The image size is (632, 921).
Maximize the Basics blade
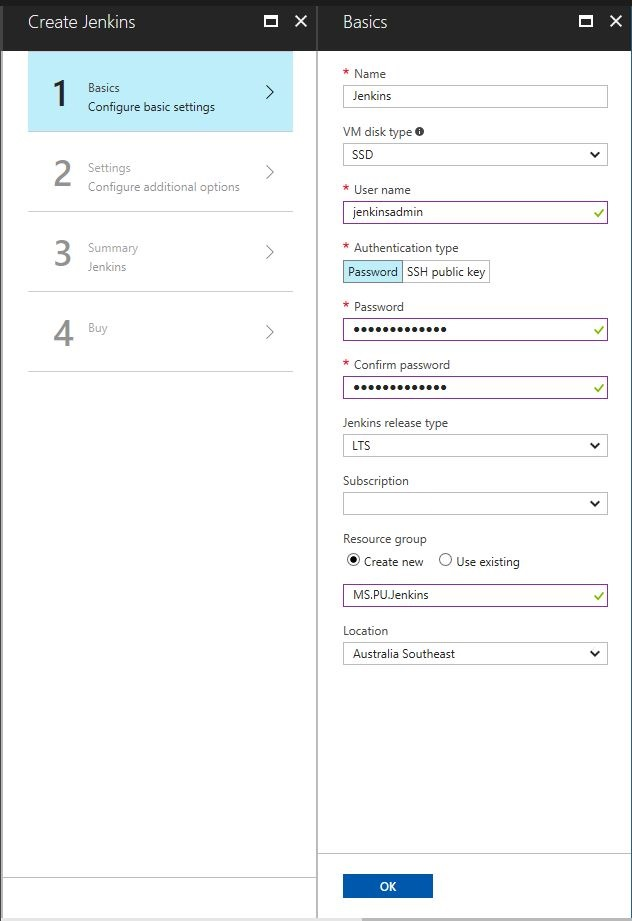tap(587, 20)
